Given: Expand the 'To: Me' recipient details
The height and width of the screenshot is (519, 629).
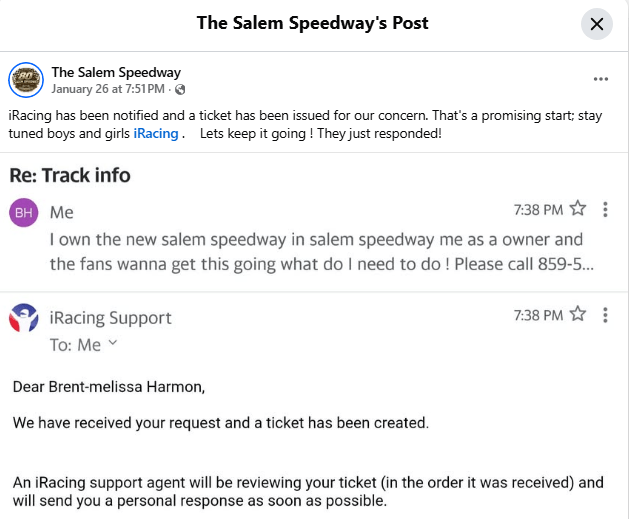Looking at the screenshot, I should coord(112,344).
